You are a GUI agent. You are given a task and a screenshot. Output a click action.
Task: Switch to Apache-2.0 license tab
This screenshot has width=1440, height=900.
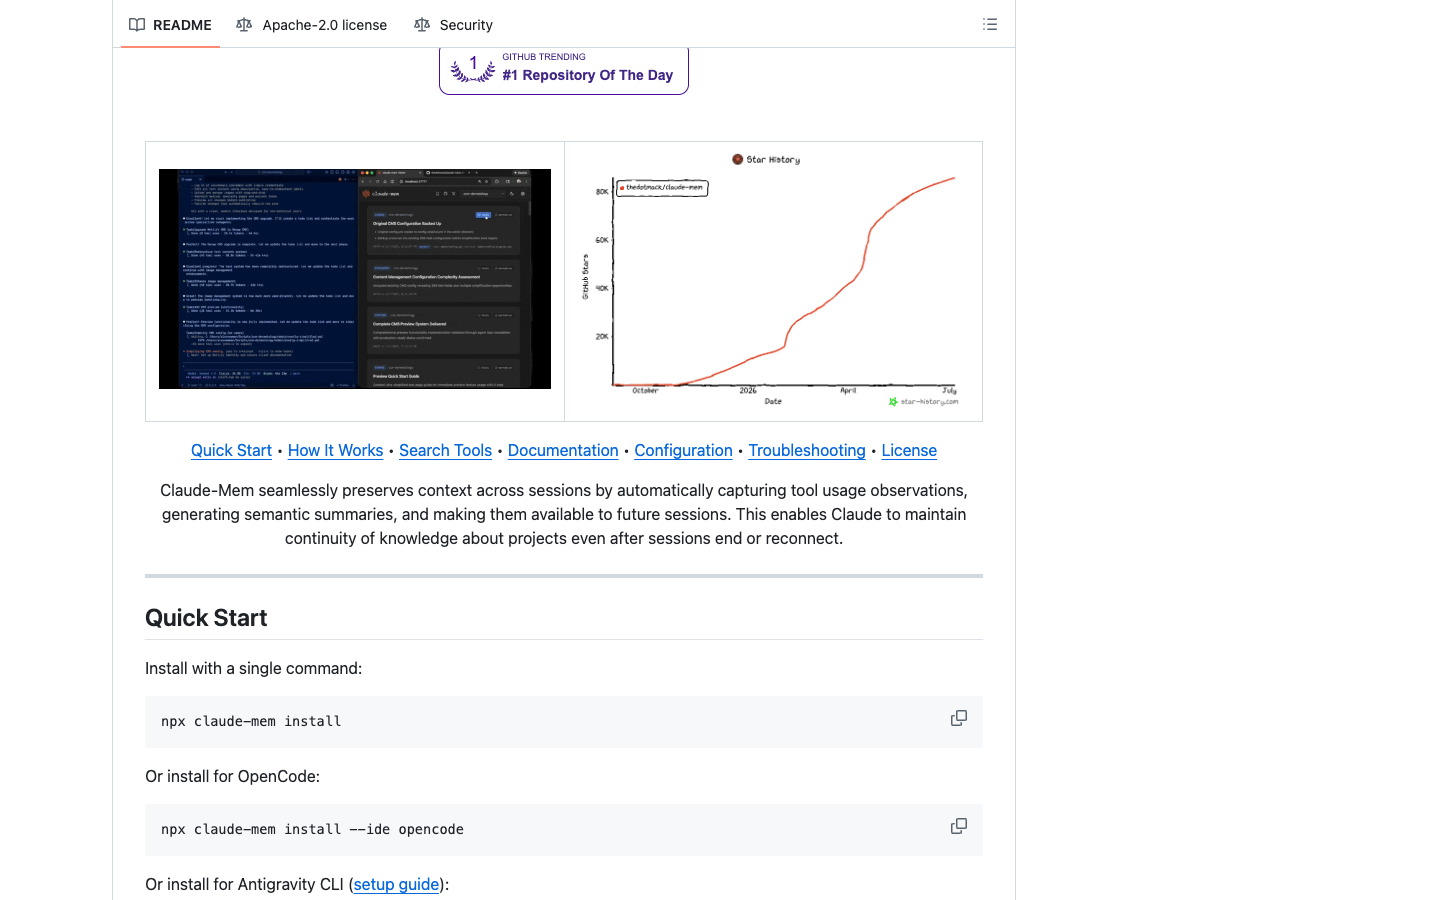(x=312, y=25)
